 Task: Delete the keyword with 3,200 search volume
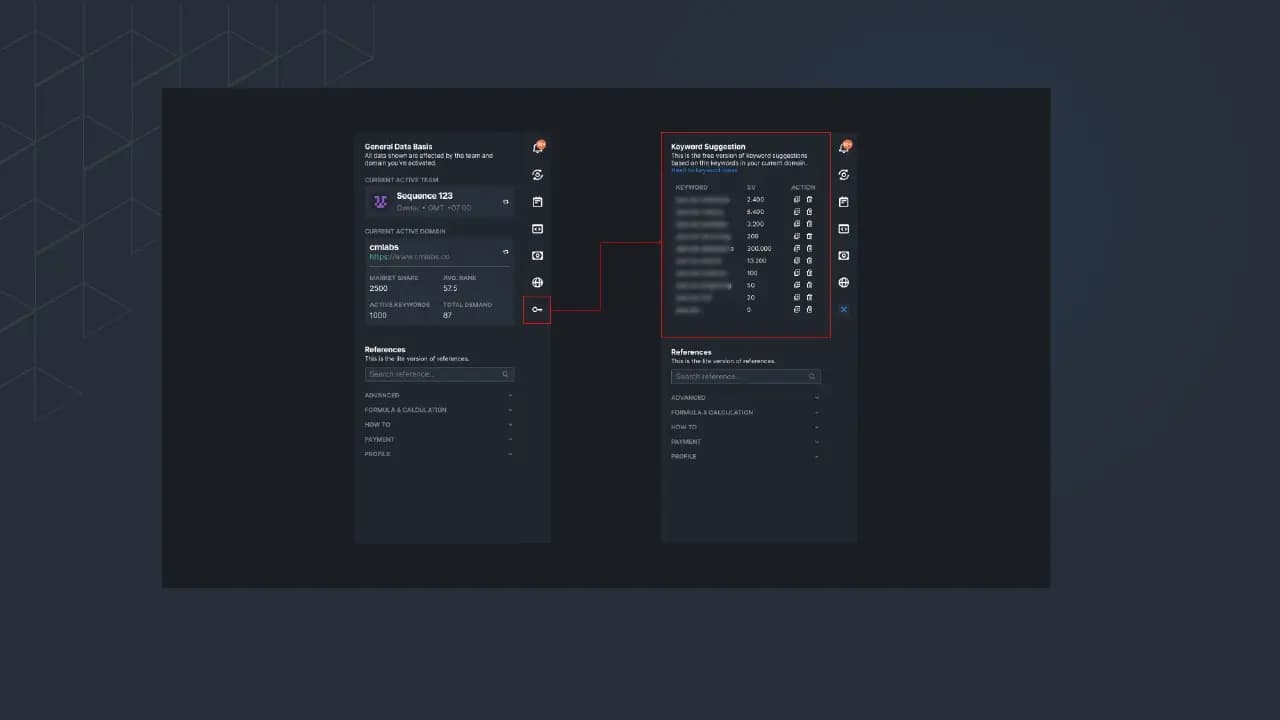(810, 224)
